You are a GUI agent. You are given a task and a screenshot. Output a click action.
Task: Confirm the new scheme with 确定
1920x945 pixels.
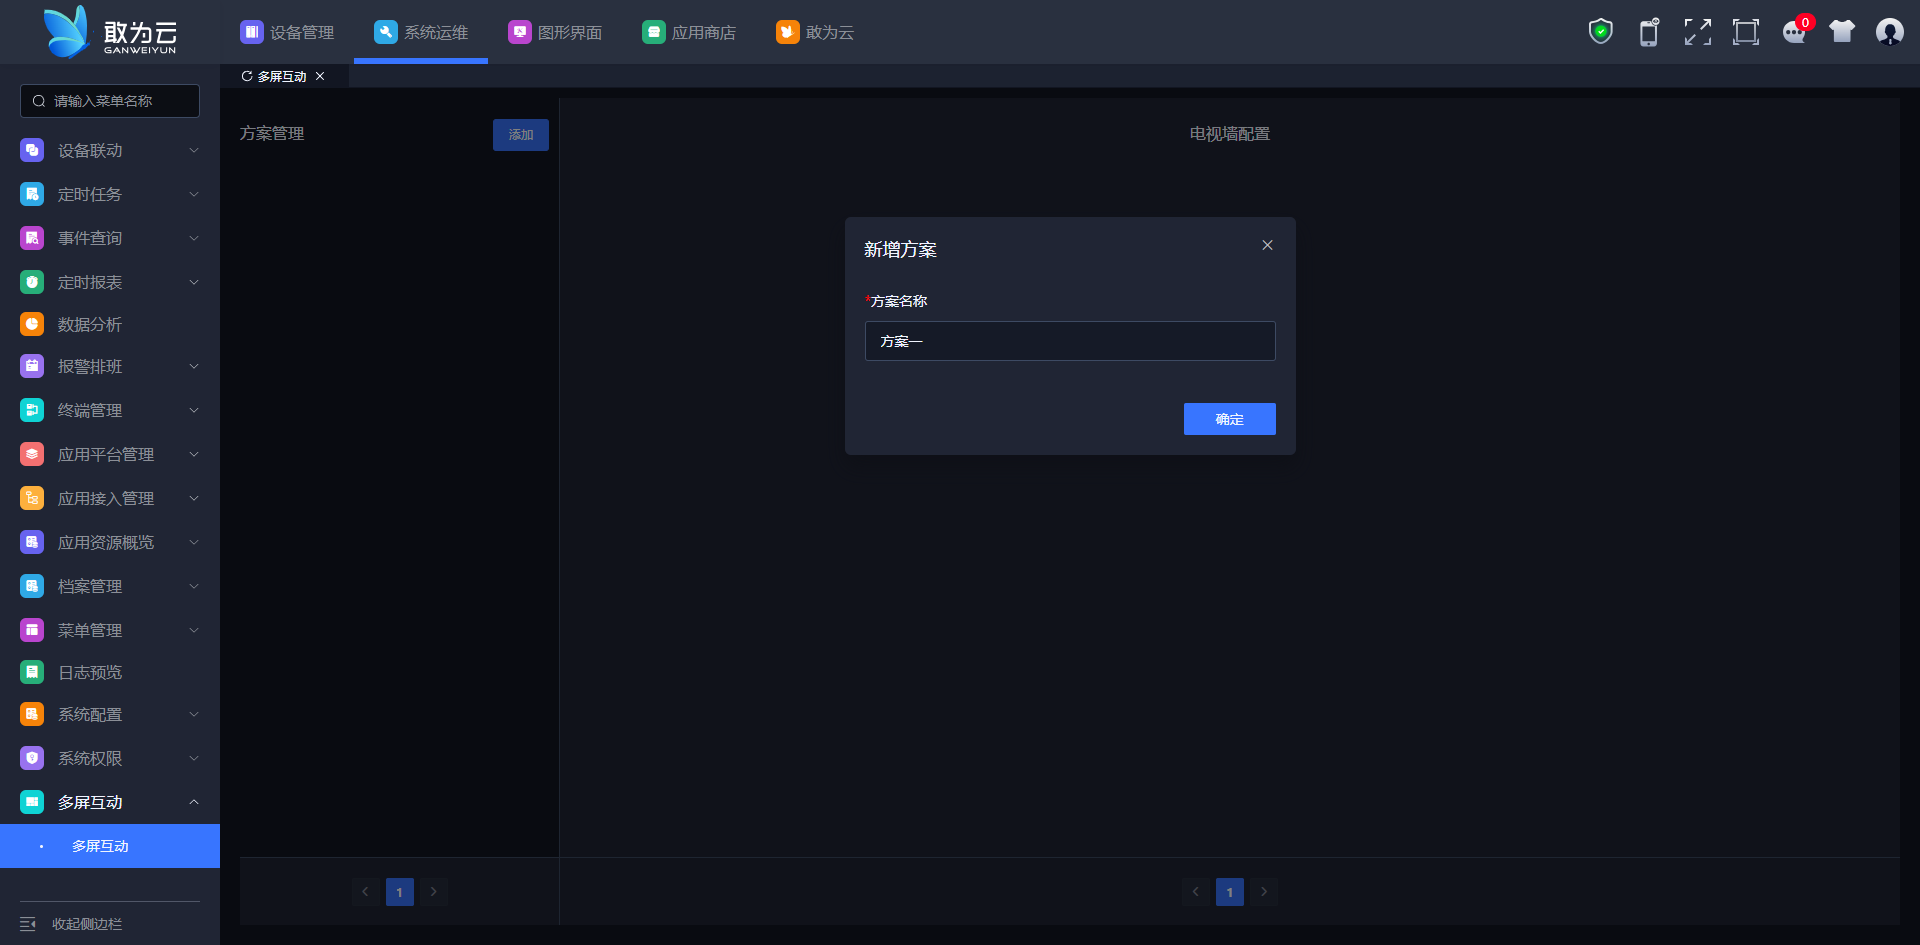click(x=1230, y=419)
